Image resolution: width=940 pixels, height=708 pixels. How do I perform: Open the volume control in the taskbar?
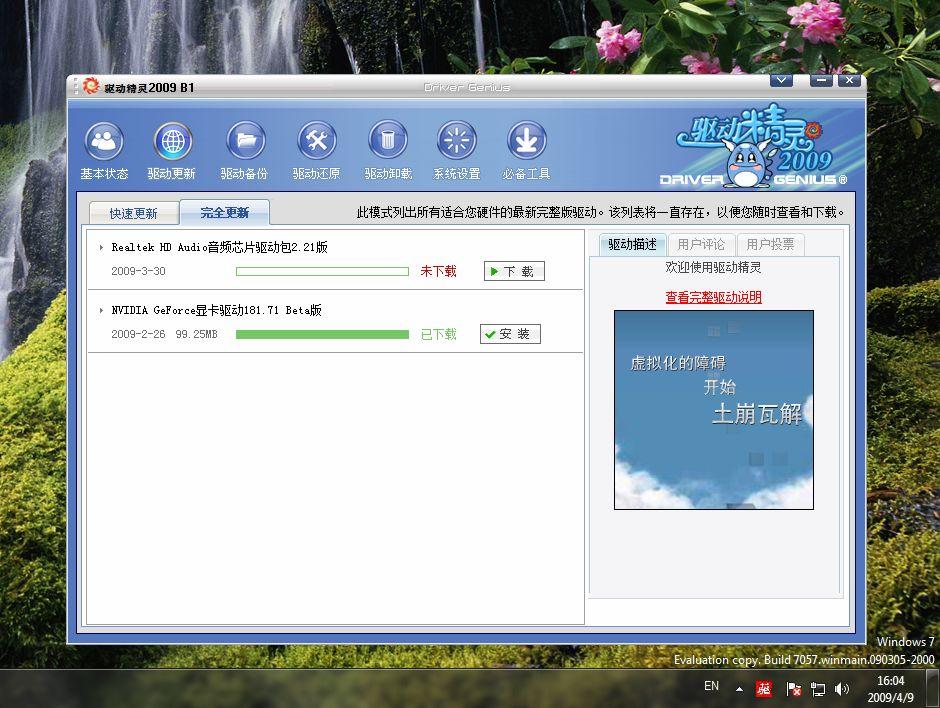click(x=841, y=688)
